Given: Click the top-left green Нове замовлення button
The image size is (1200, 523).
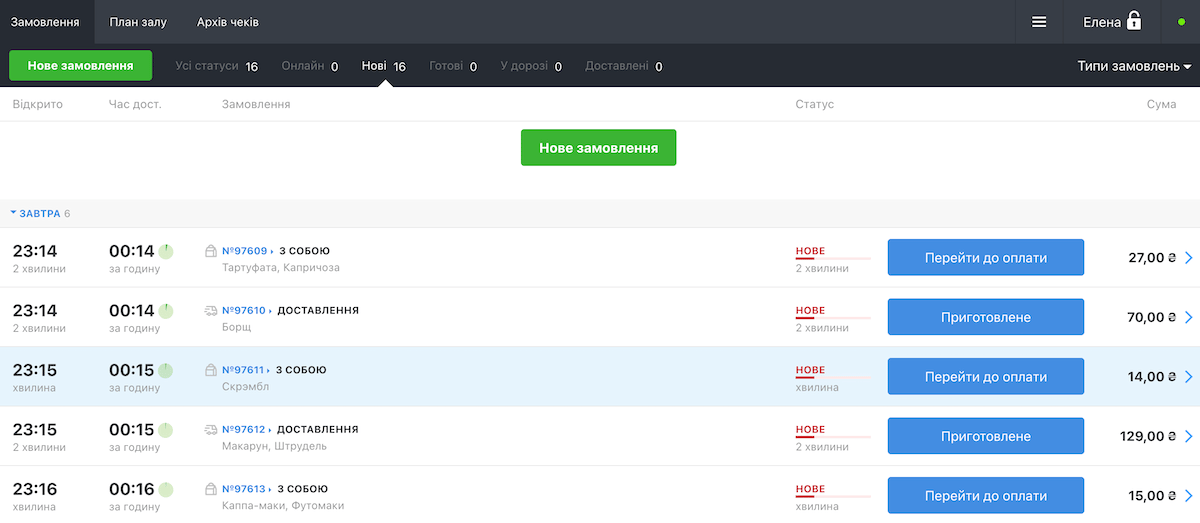Looking at the screenshot, I should [80, 66].
